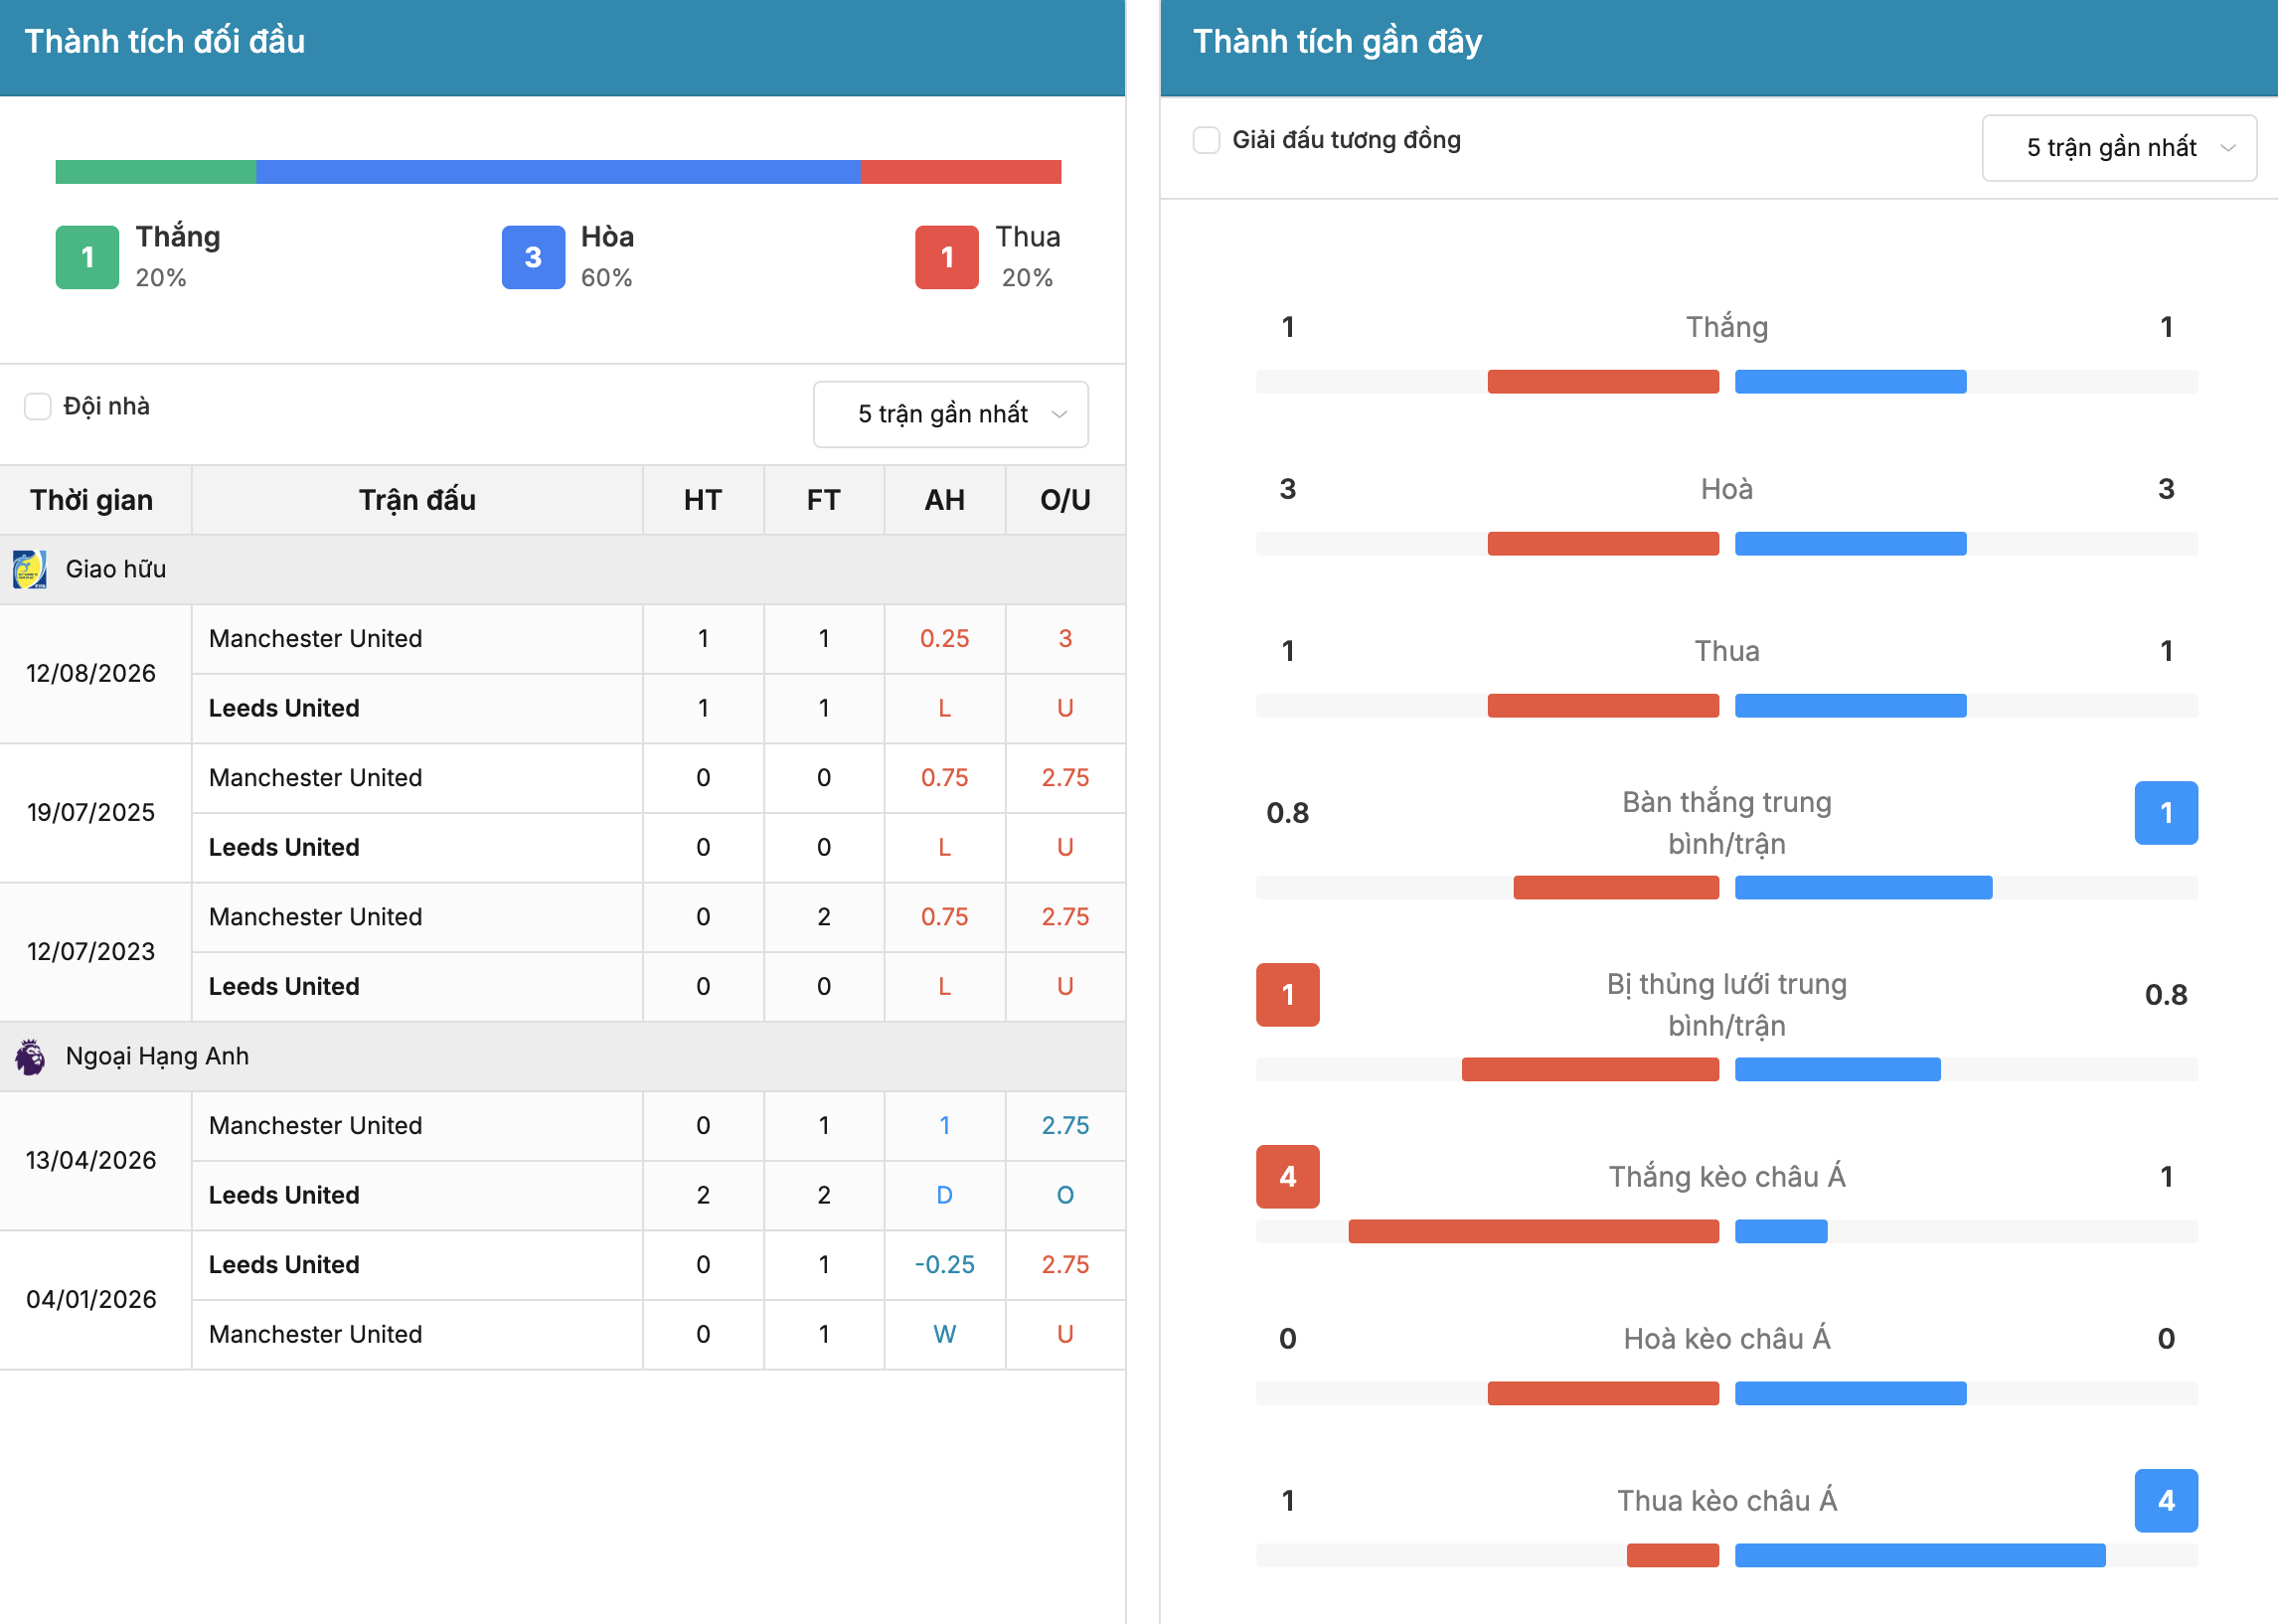Click the blue Hòa count badge
This screenshot has height=1624, width=2278.
[x=533, y=257]
